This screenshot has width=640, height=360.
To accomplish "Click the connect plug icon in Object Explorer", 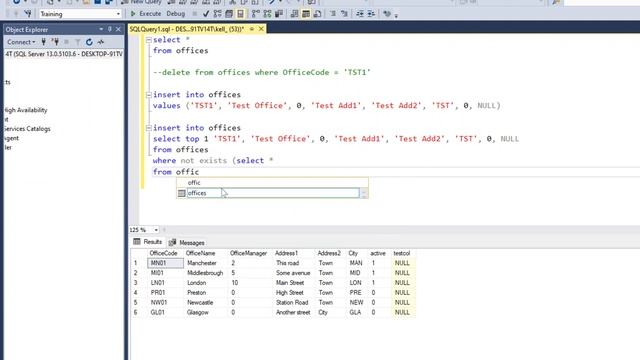I will [x=43, y=42].
